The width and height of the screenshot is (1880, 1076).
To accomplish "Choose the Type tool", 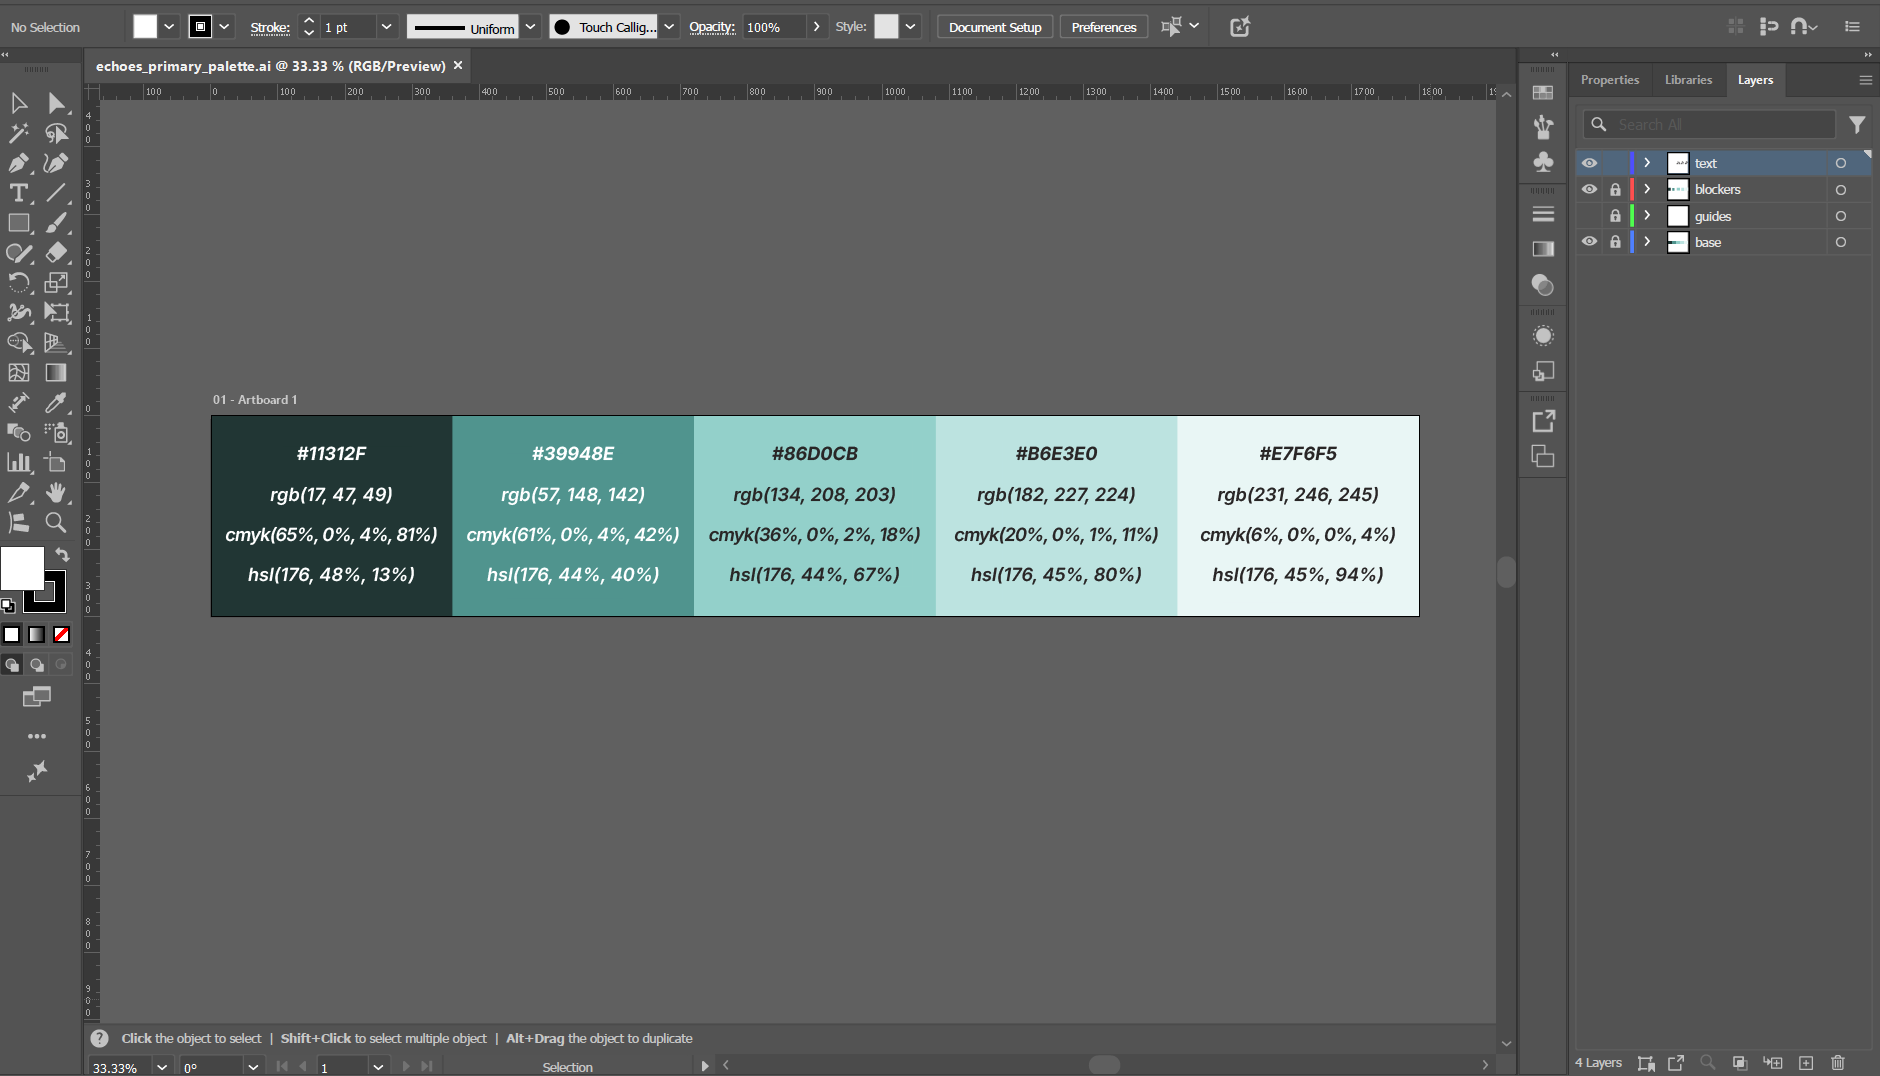I will pyautogui.click(x=18, y=193).
